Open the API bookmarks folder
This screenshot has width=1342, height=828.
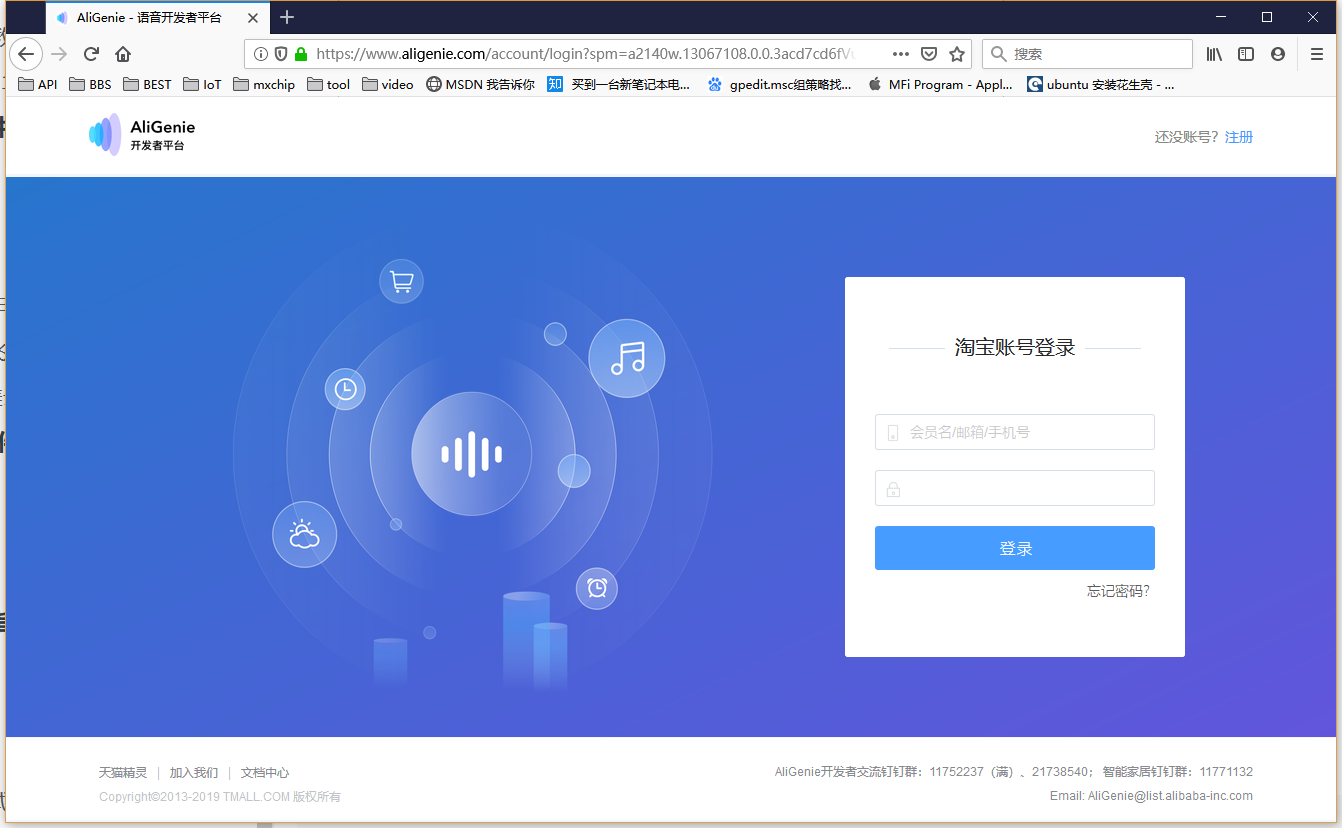[x=38, y=84]
